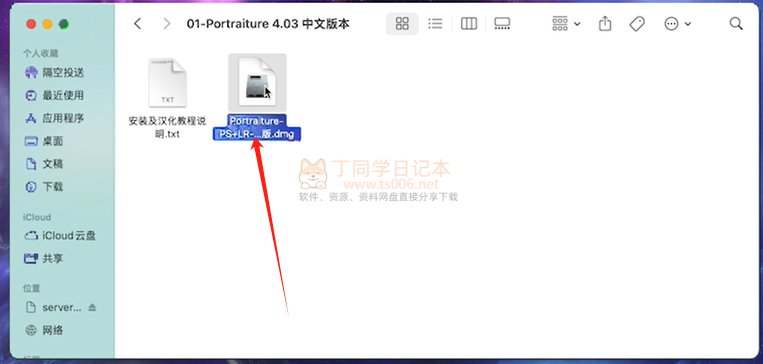The height and width of the screenshot is (364, 763).
Task: Switch to icon grid view
Action: click(402, 23)
